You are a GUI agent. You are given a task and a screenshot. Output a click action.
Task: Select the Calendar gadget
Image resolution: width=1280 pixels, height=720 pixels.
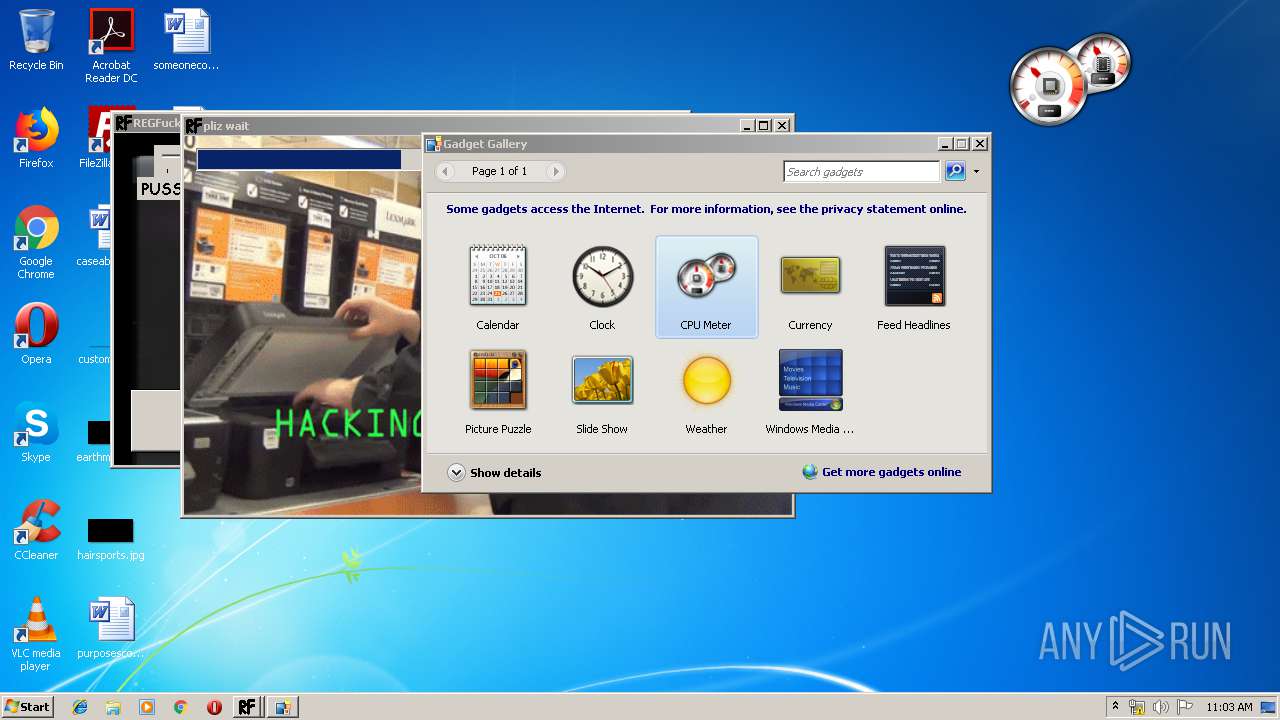[498, 287]
